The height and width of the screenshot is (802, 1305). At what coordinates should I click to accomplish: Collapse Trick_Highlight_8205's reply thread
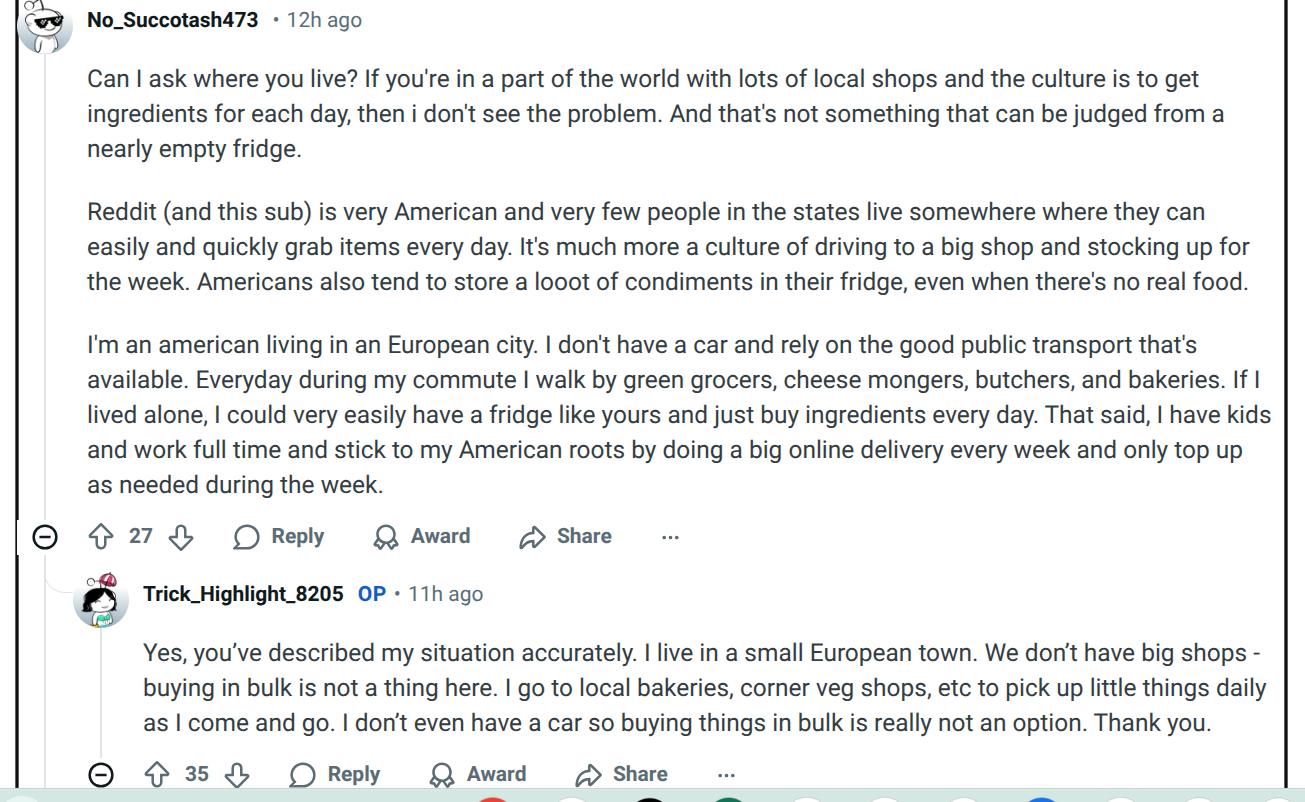coord(101,774)
